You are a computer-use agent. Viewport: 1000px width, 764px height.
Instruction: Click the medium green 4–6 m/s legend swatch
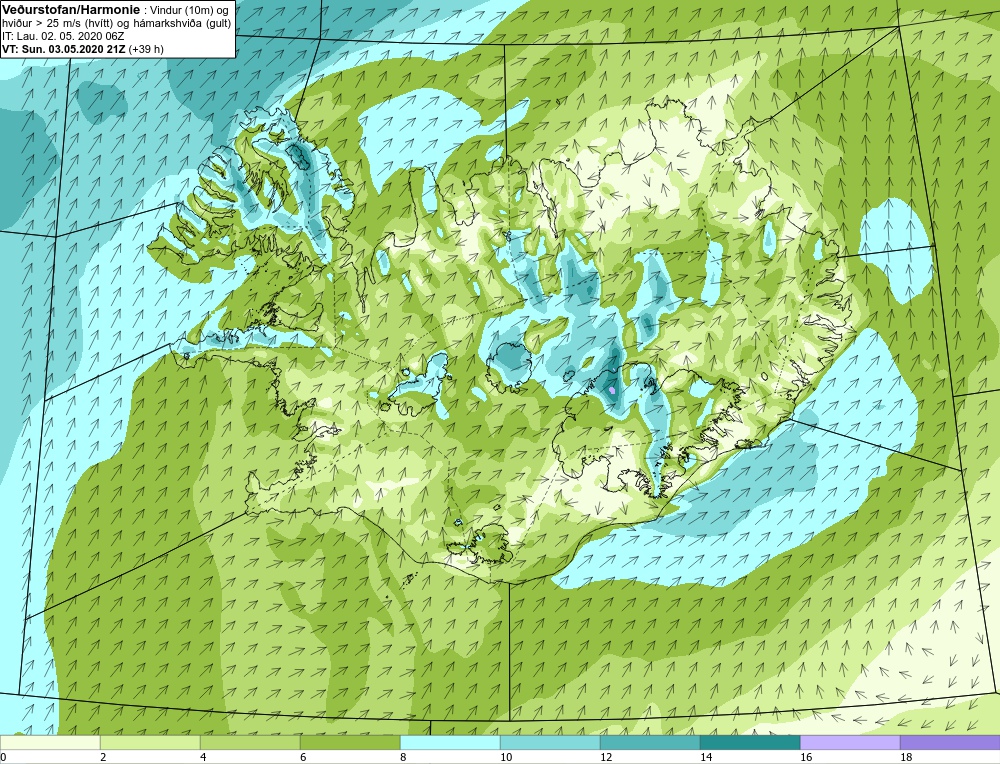[250, 743]
